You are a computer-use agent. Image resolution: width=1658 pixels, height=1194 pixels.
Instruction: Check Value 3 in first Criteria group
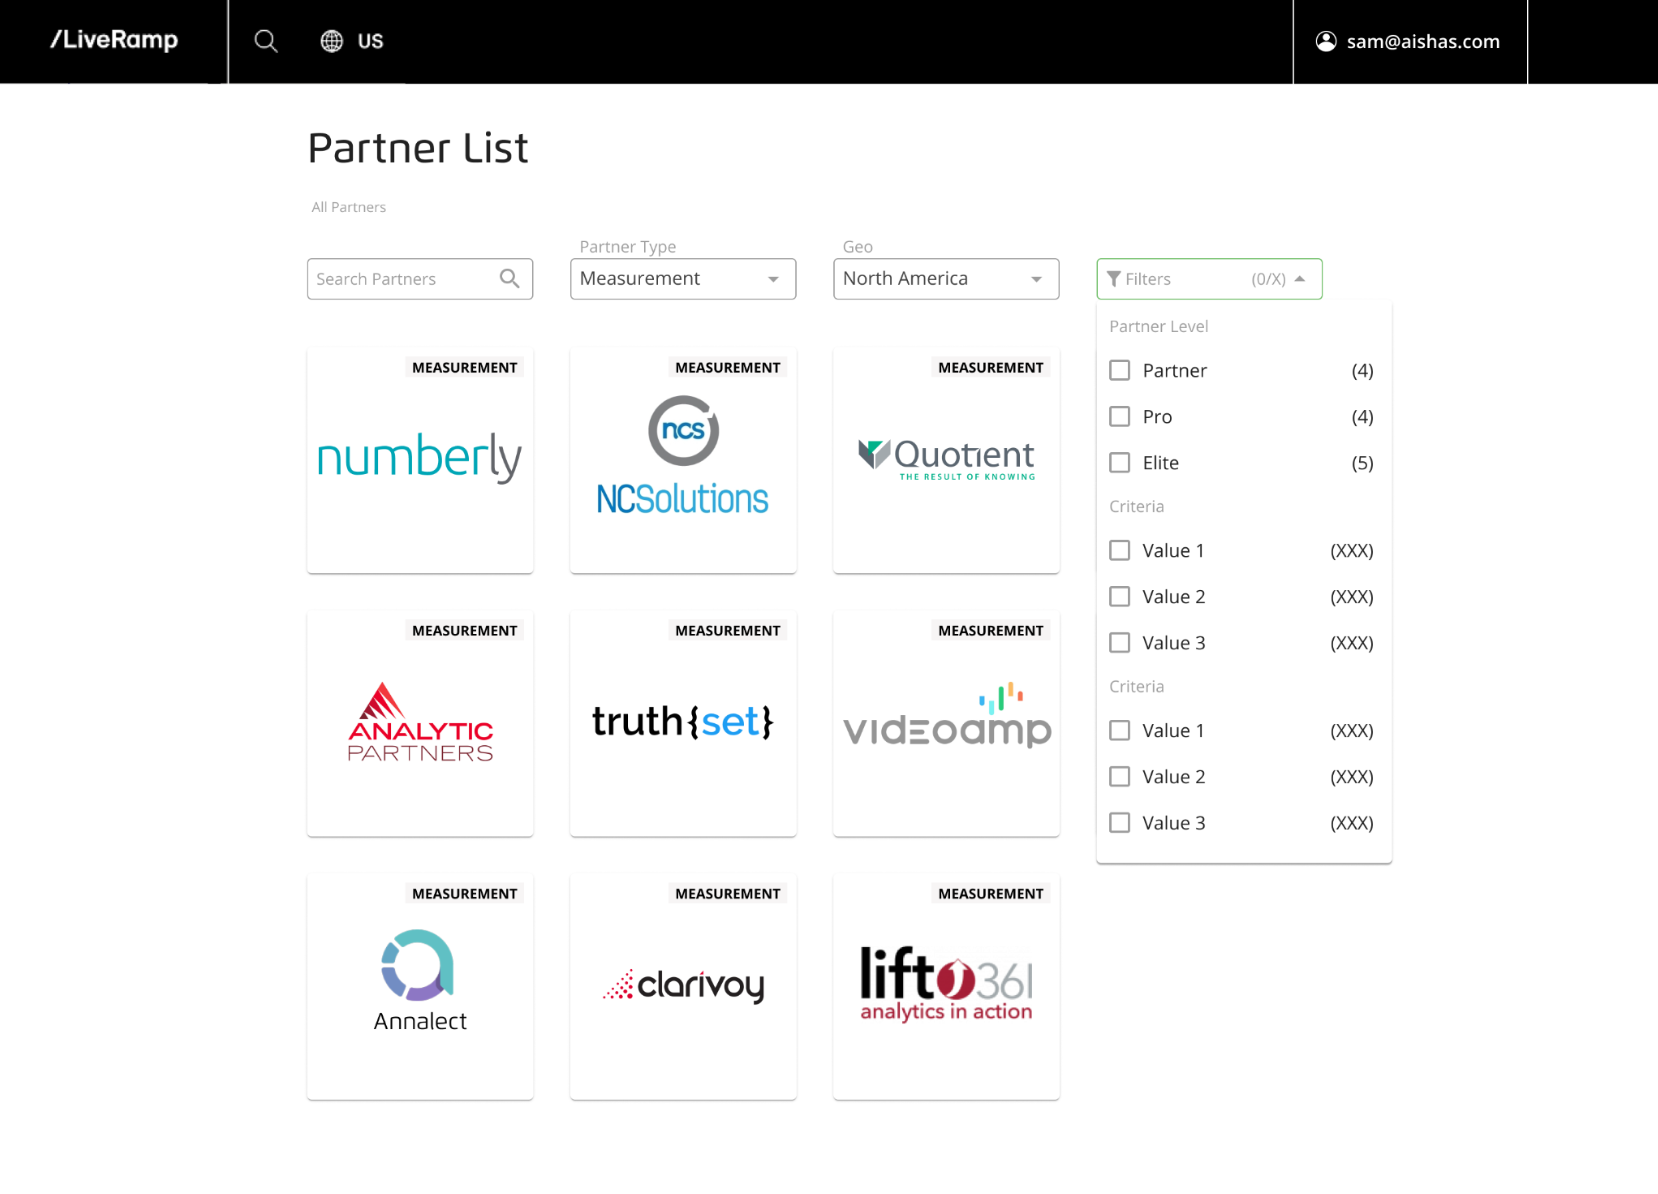(x=1120, y=642)
